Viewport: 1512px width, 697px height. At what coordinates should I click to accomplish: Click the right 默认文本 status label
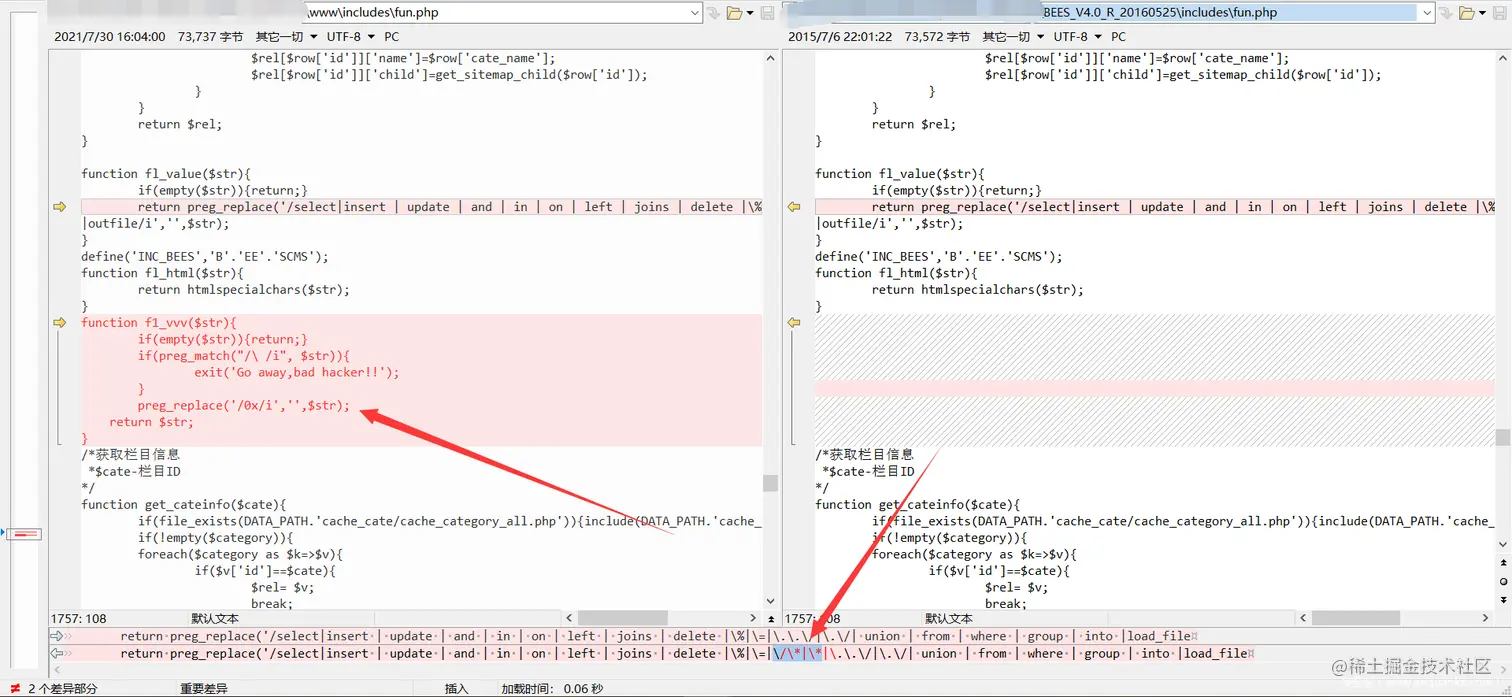click(950, 619)
